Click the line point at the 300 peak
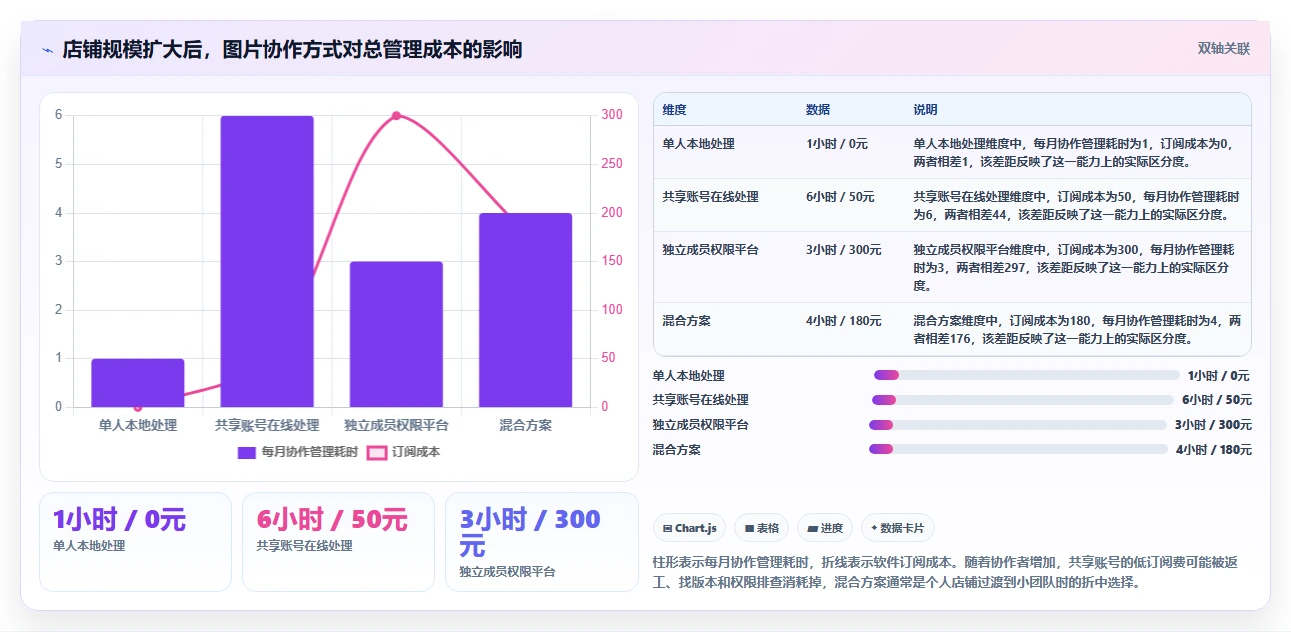Image resolution: width=1291 pixels, height=632 pixels. [x=396, y=116]
